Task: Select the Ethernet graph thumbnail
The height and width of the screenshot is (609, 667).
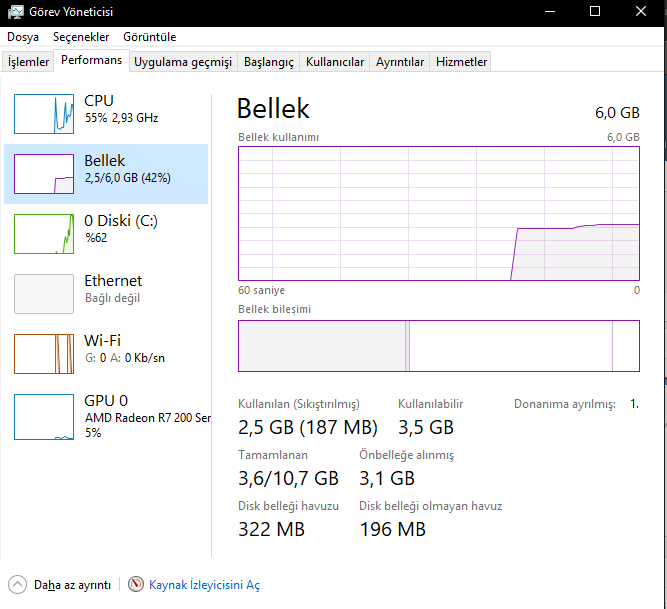Action: [x=44, y=294]
